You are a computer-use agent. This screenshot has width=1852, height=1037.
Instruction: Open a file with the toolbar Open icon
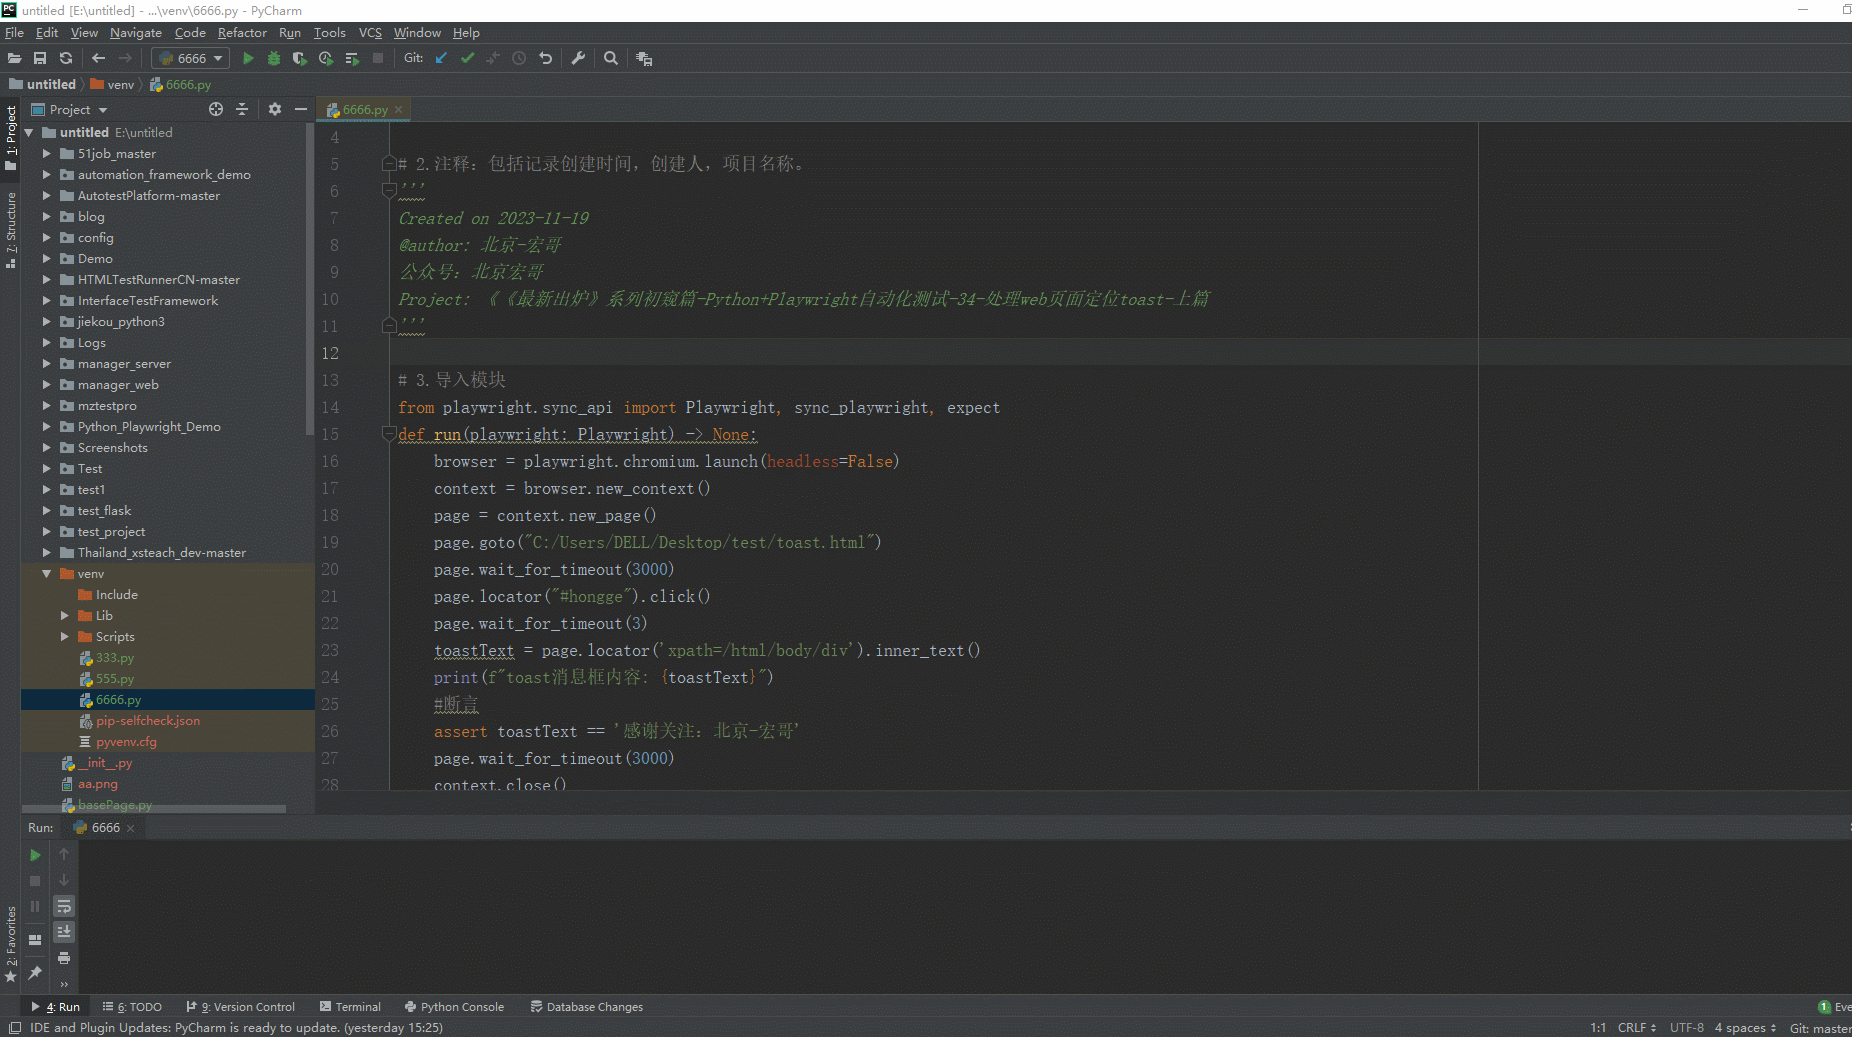pyautogui.click(x=15, y=58)
